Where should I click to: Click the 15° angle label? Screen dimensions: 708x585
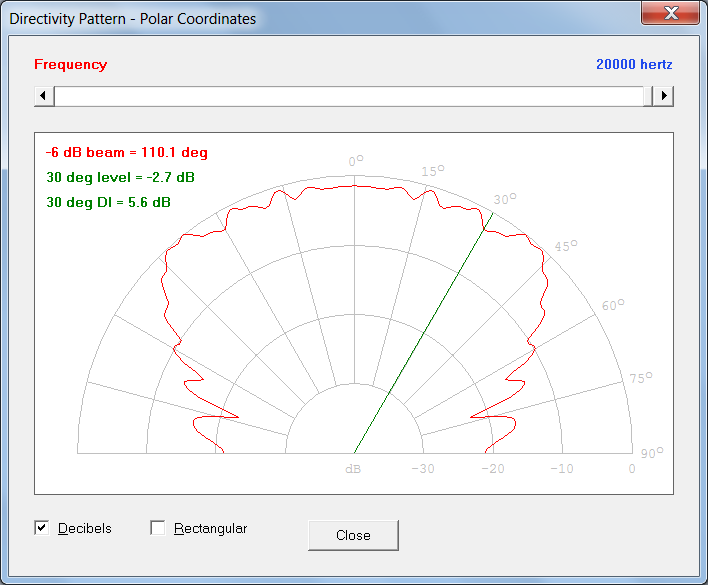pos(433,171)
